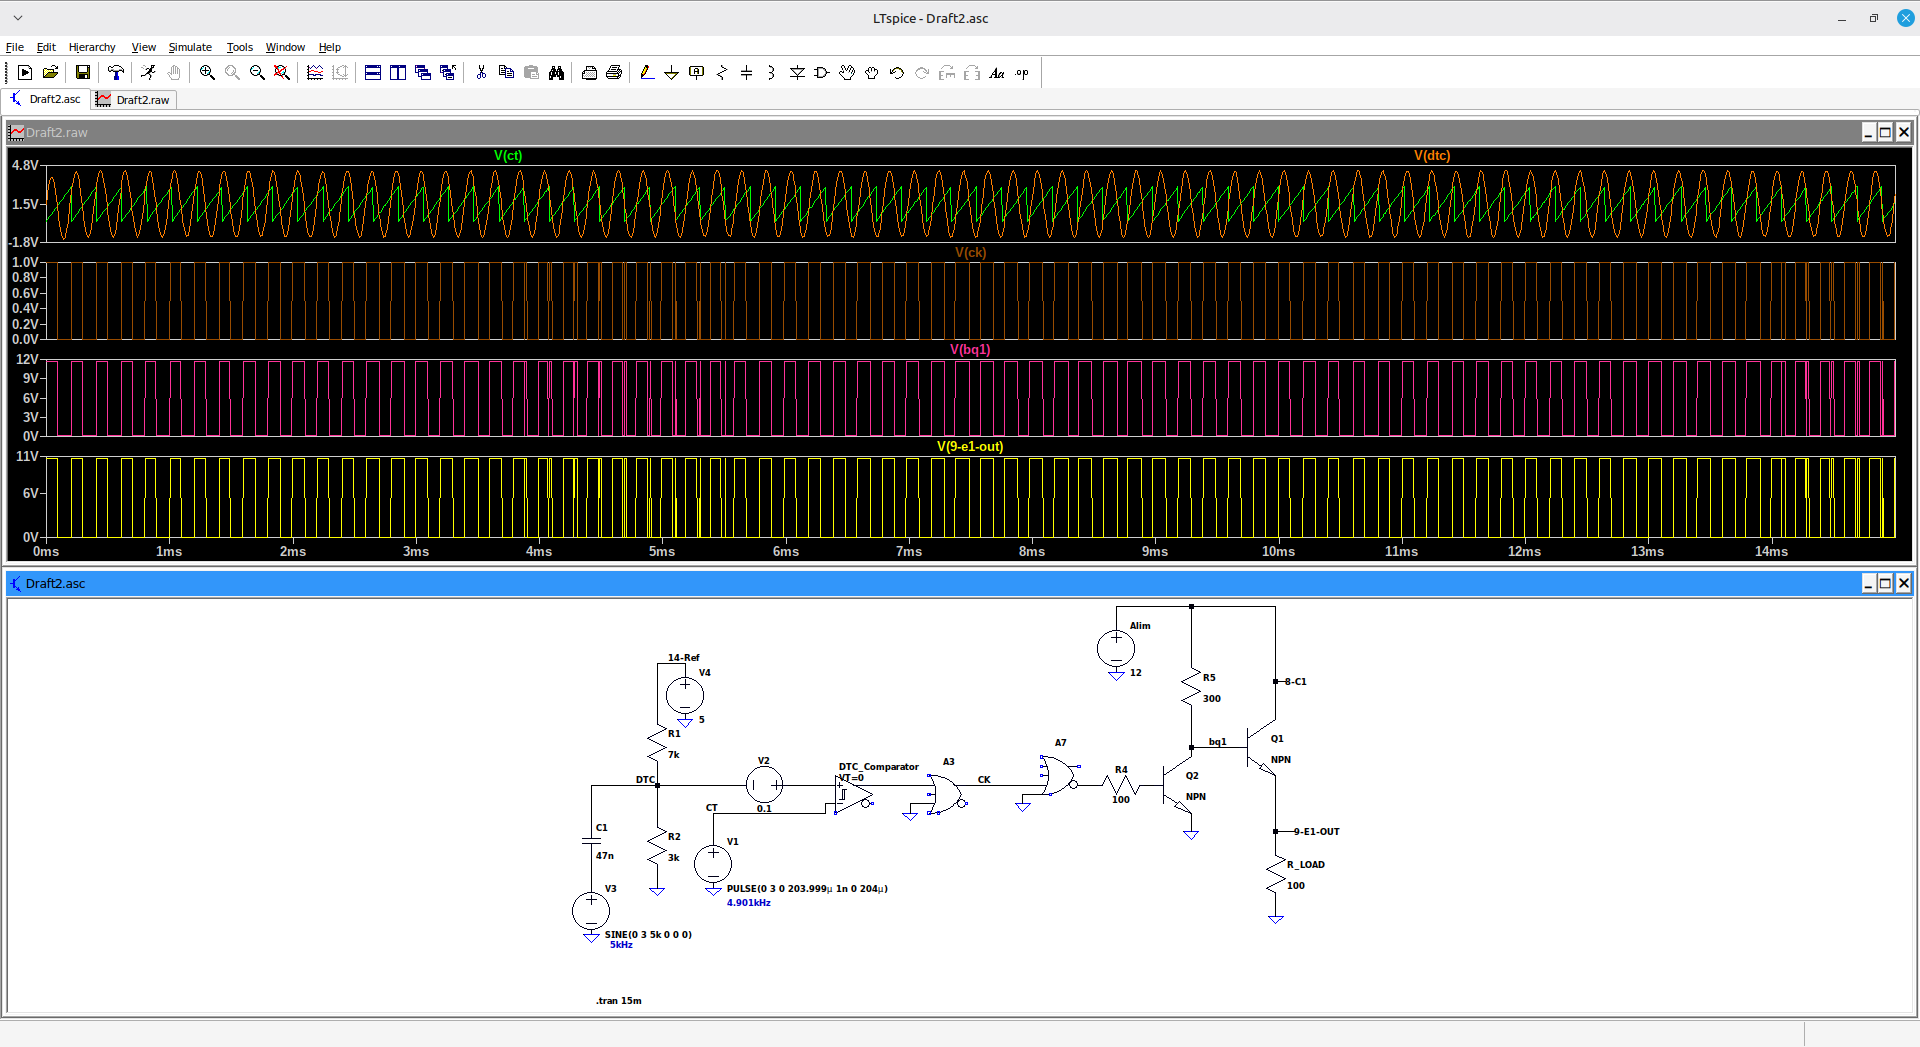Open the Tools menu

click(x=240, y=47)
